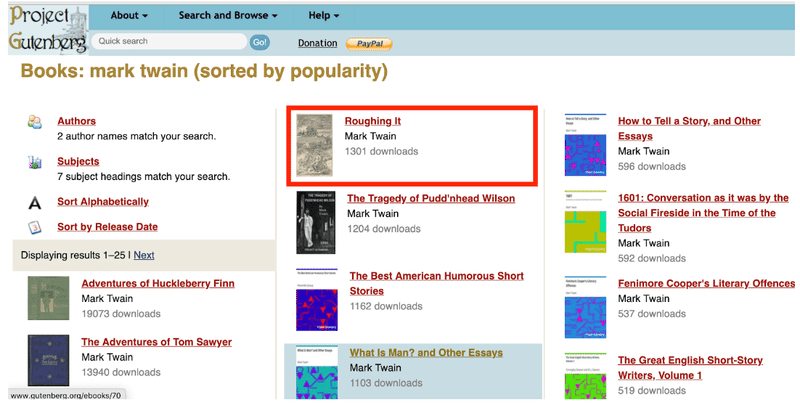
Task: Click the PayPal donation button
Action: (369, 44)
